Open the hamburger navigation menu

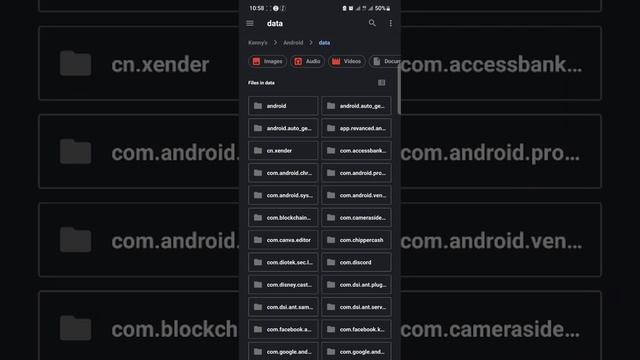click(250, 23)
